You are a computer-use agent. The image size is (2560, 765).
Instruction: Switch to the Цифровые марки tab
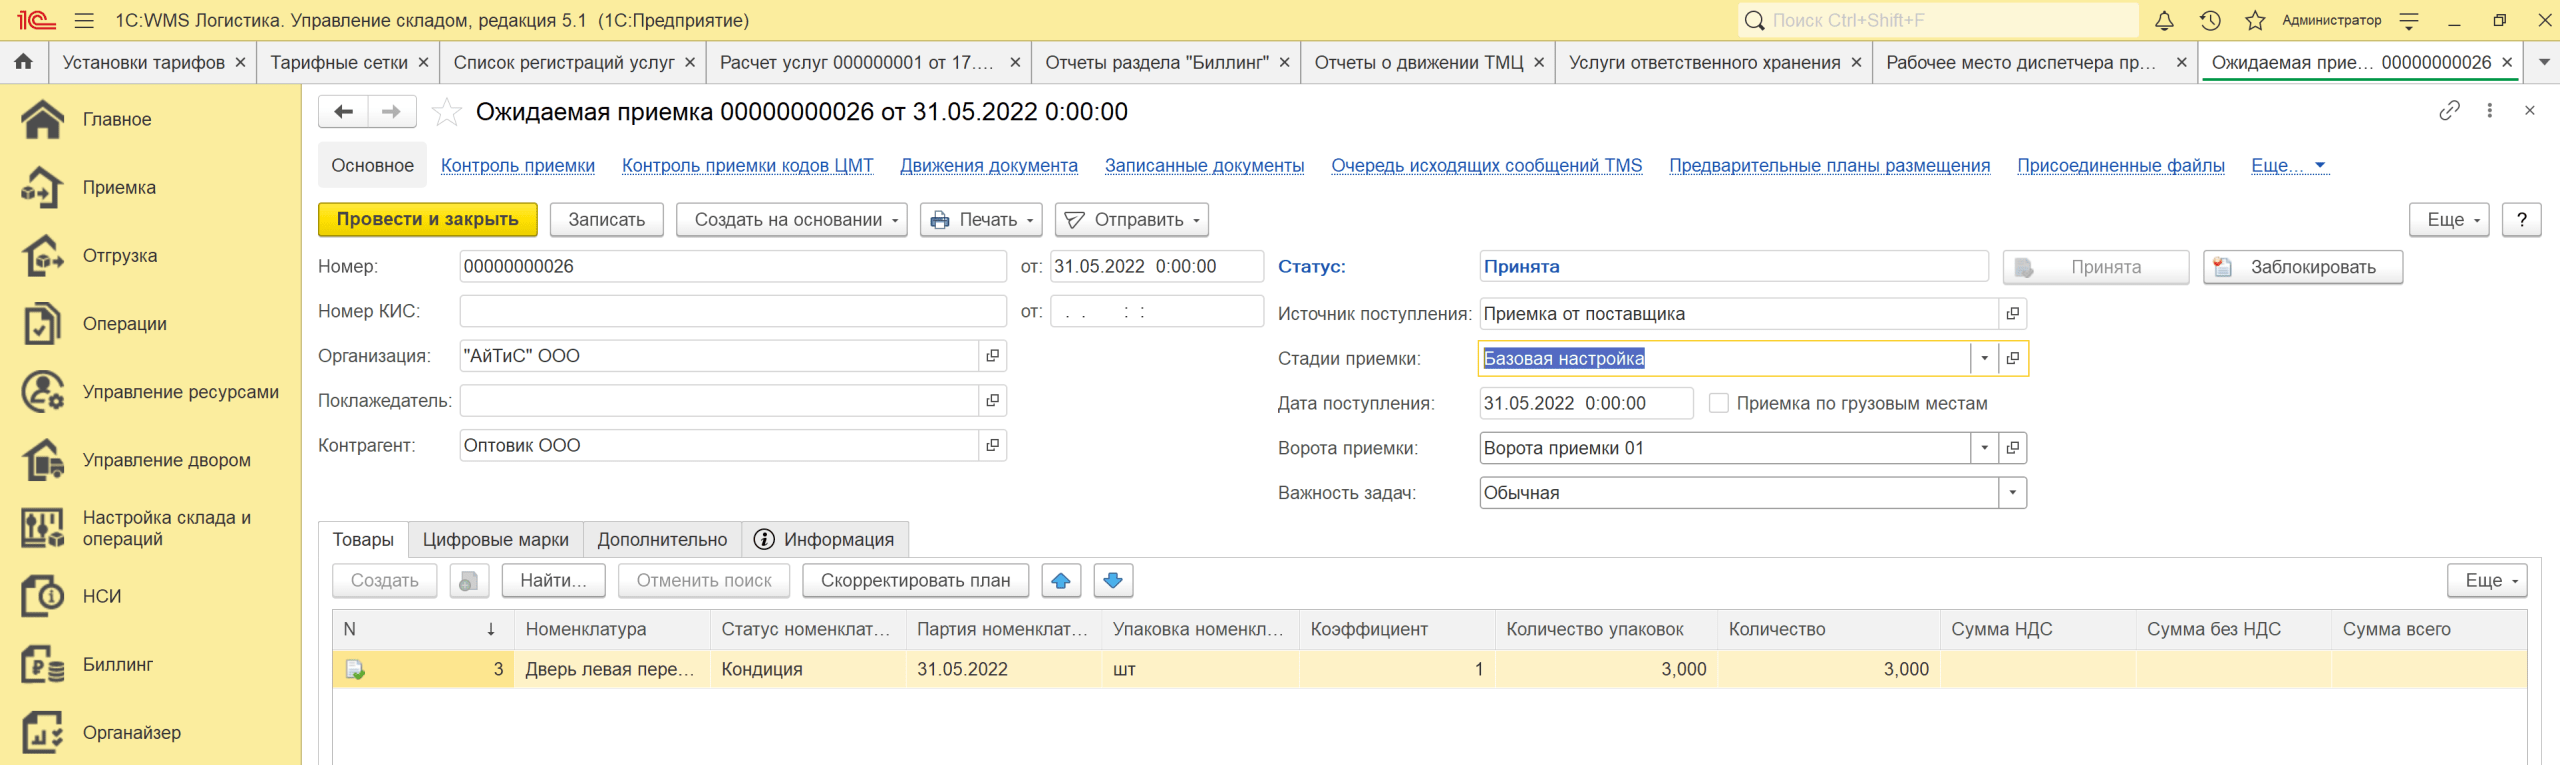tap(495, 540)
